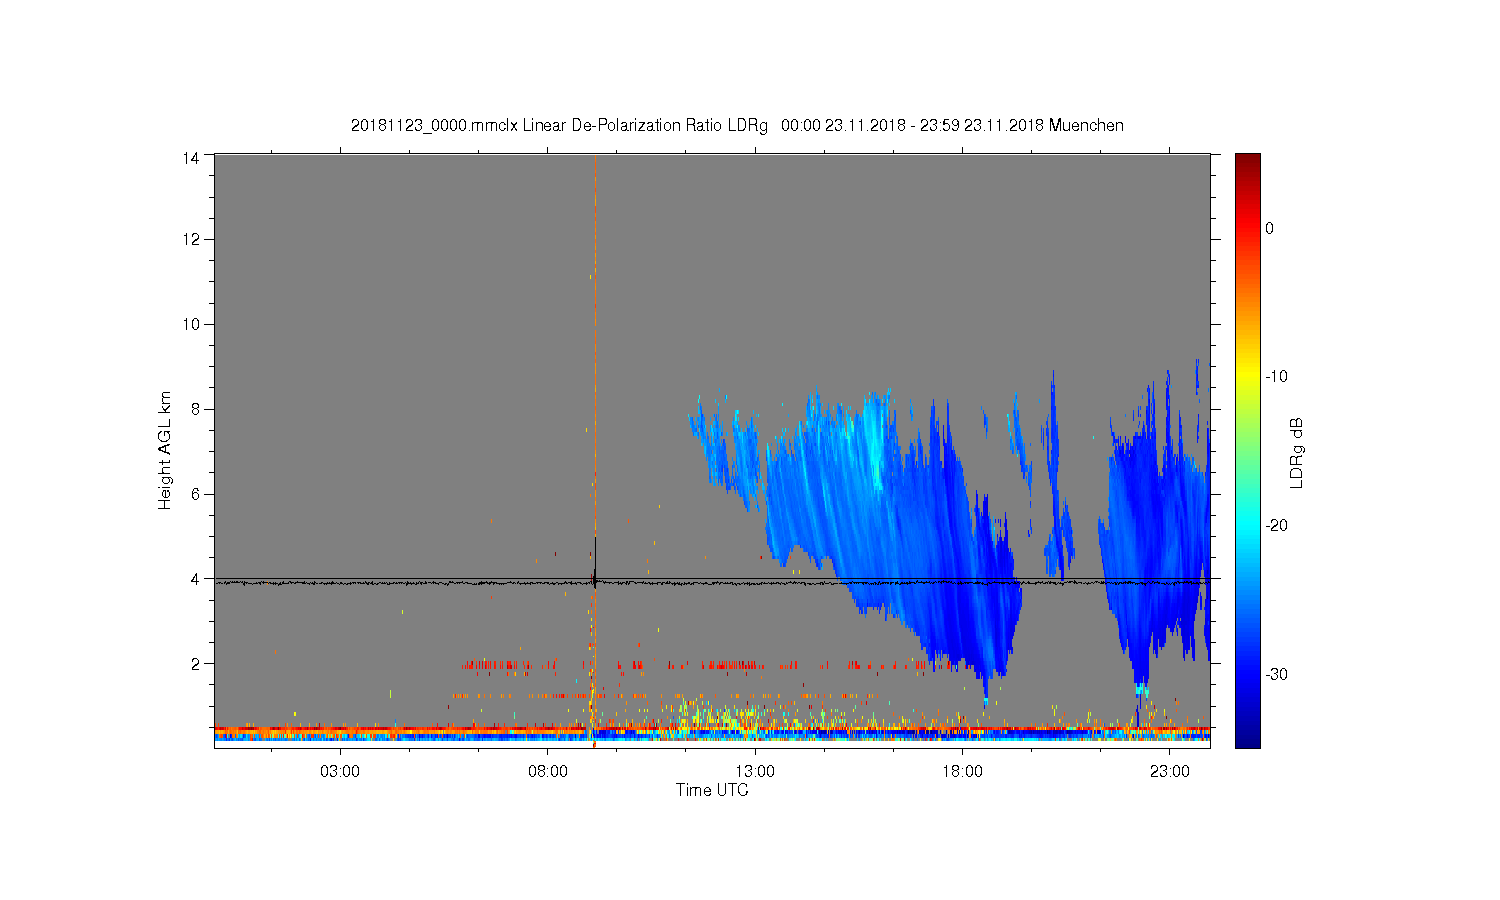Click the 18:00 time tick label
The height and width of the screenshot is (900, 1500).
click(x=963, y=772)
